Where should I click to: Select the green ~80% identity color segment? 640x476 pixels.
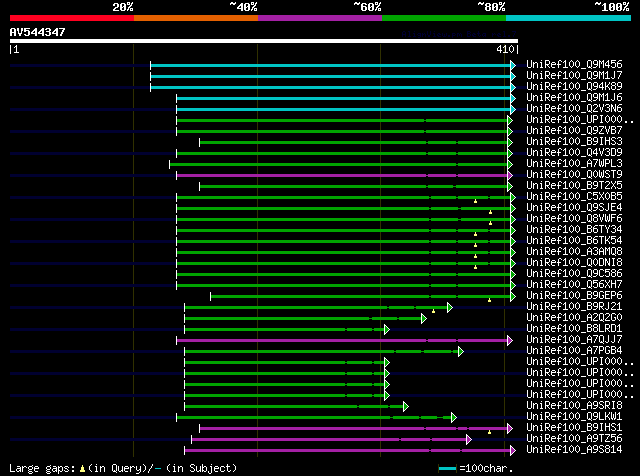click(x=444, y=18)
